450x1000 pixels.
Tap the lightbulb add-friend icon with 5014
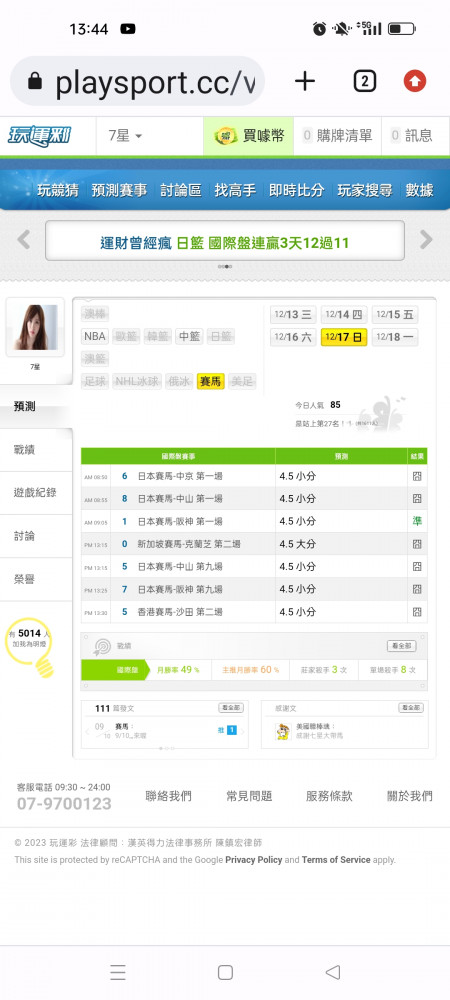point(30,646)
